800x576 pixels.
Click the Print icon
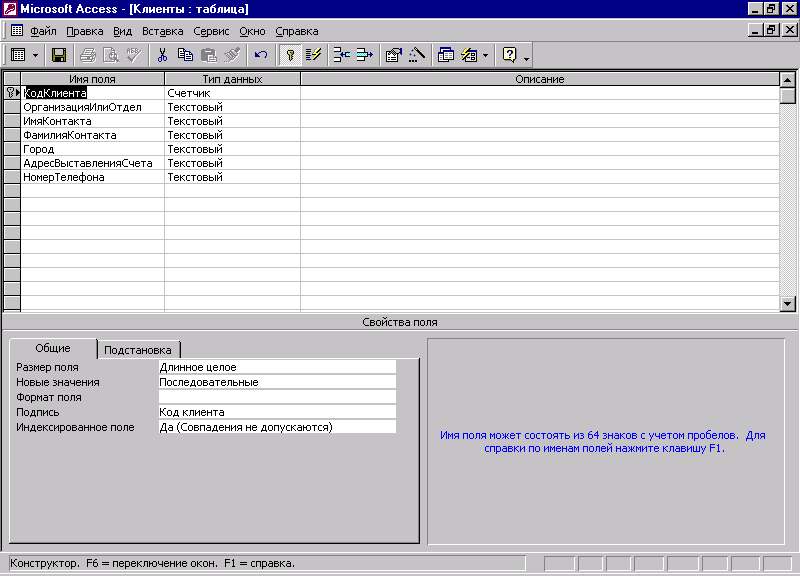click(x=88, y=55)
